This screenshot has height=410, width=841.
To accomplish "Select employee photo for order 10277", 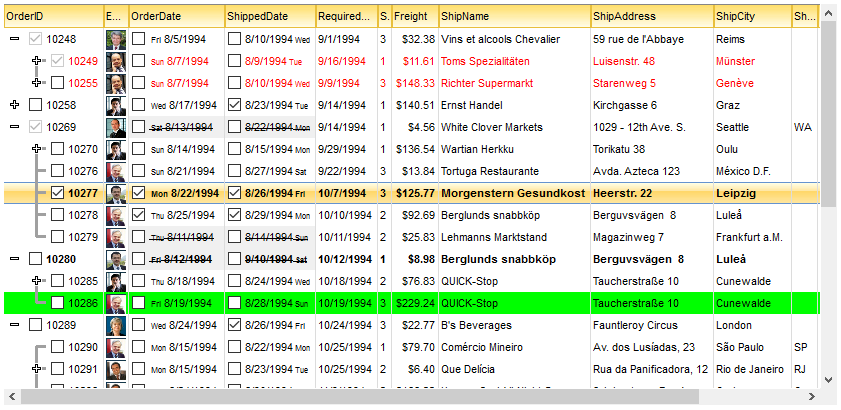I will pos(116,193).
